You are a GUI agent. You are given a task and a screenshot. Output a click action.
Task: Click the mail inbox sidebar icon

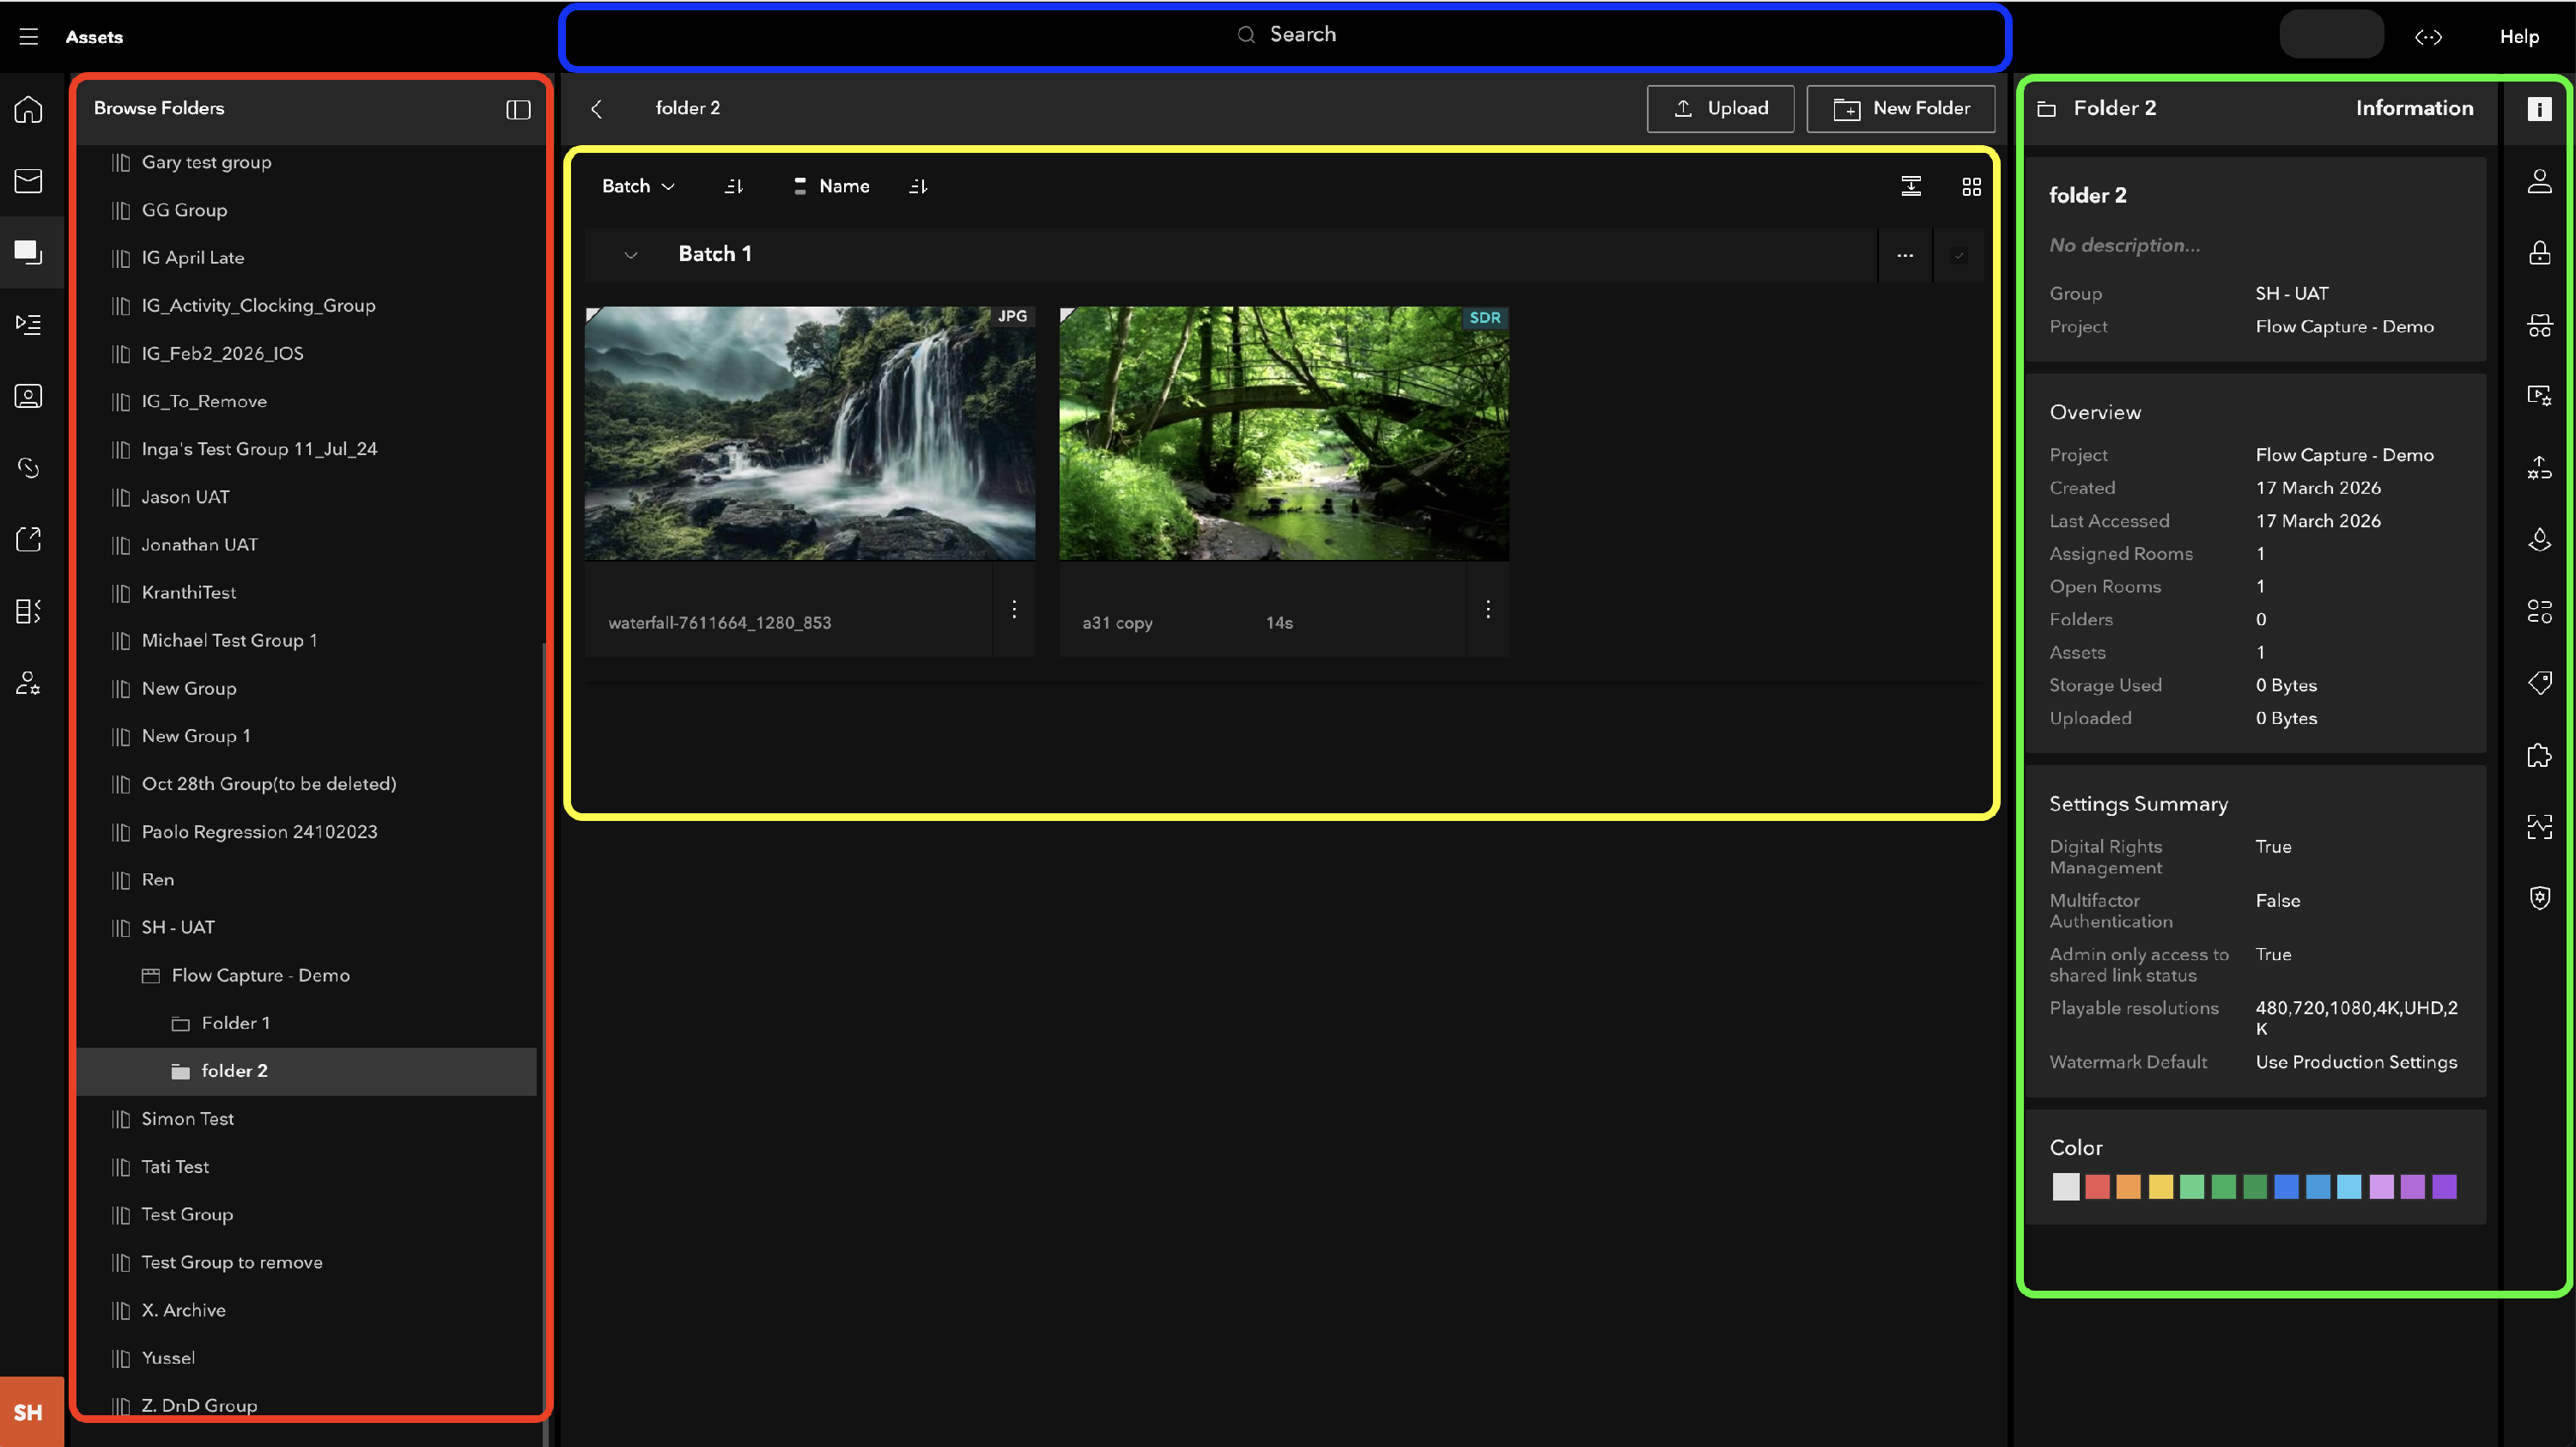[x=28, y=181]
